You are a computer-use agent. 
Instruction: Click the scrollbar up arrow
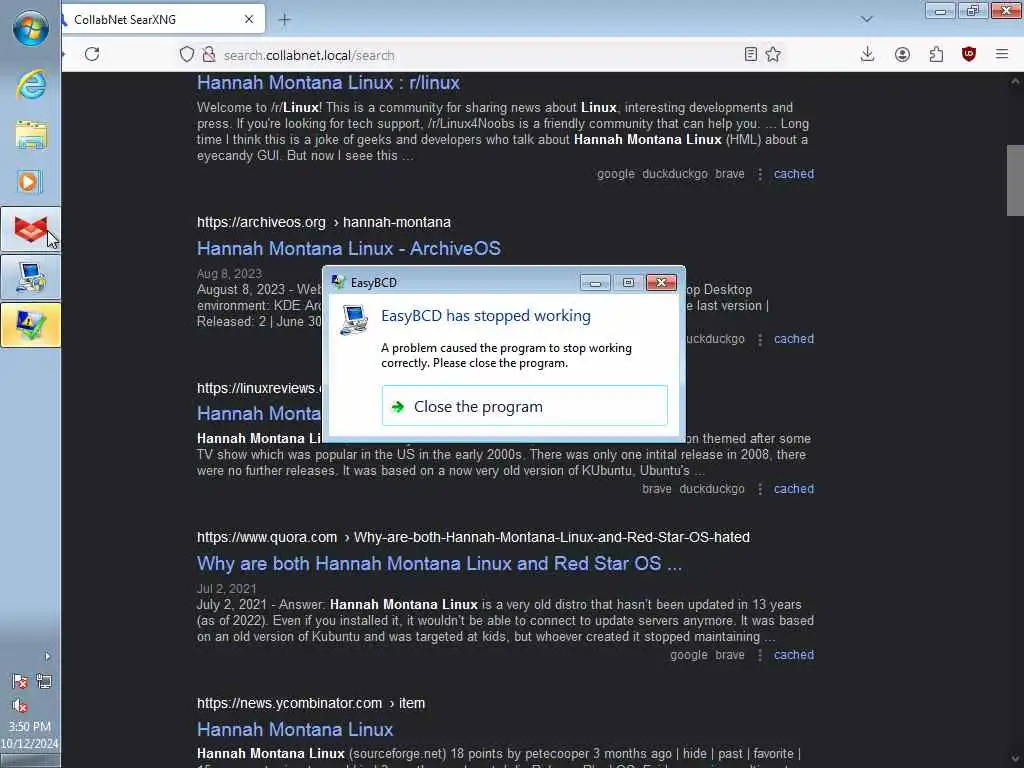pyautogui.click(x=1015, y=81)
